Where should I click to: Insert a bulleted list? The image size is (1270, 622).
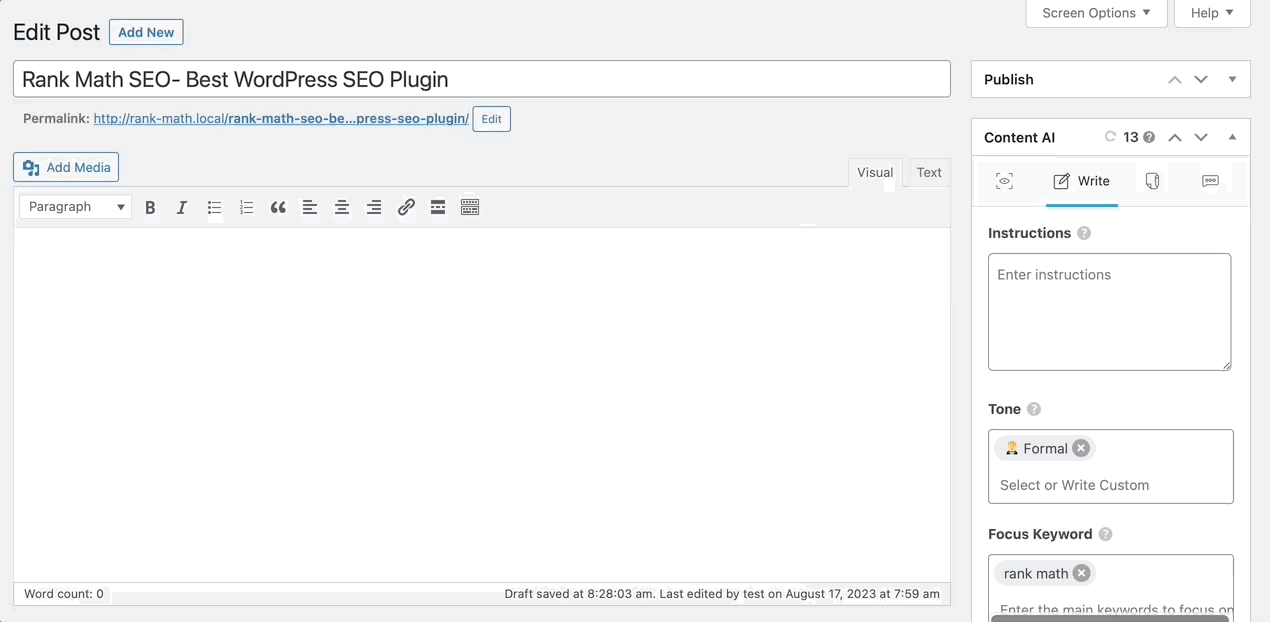click(214, 207)
